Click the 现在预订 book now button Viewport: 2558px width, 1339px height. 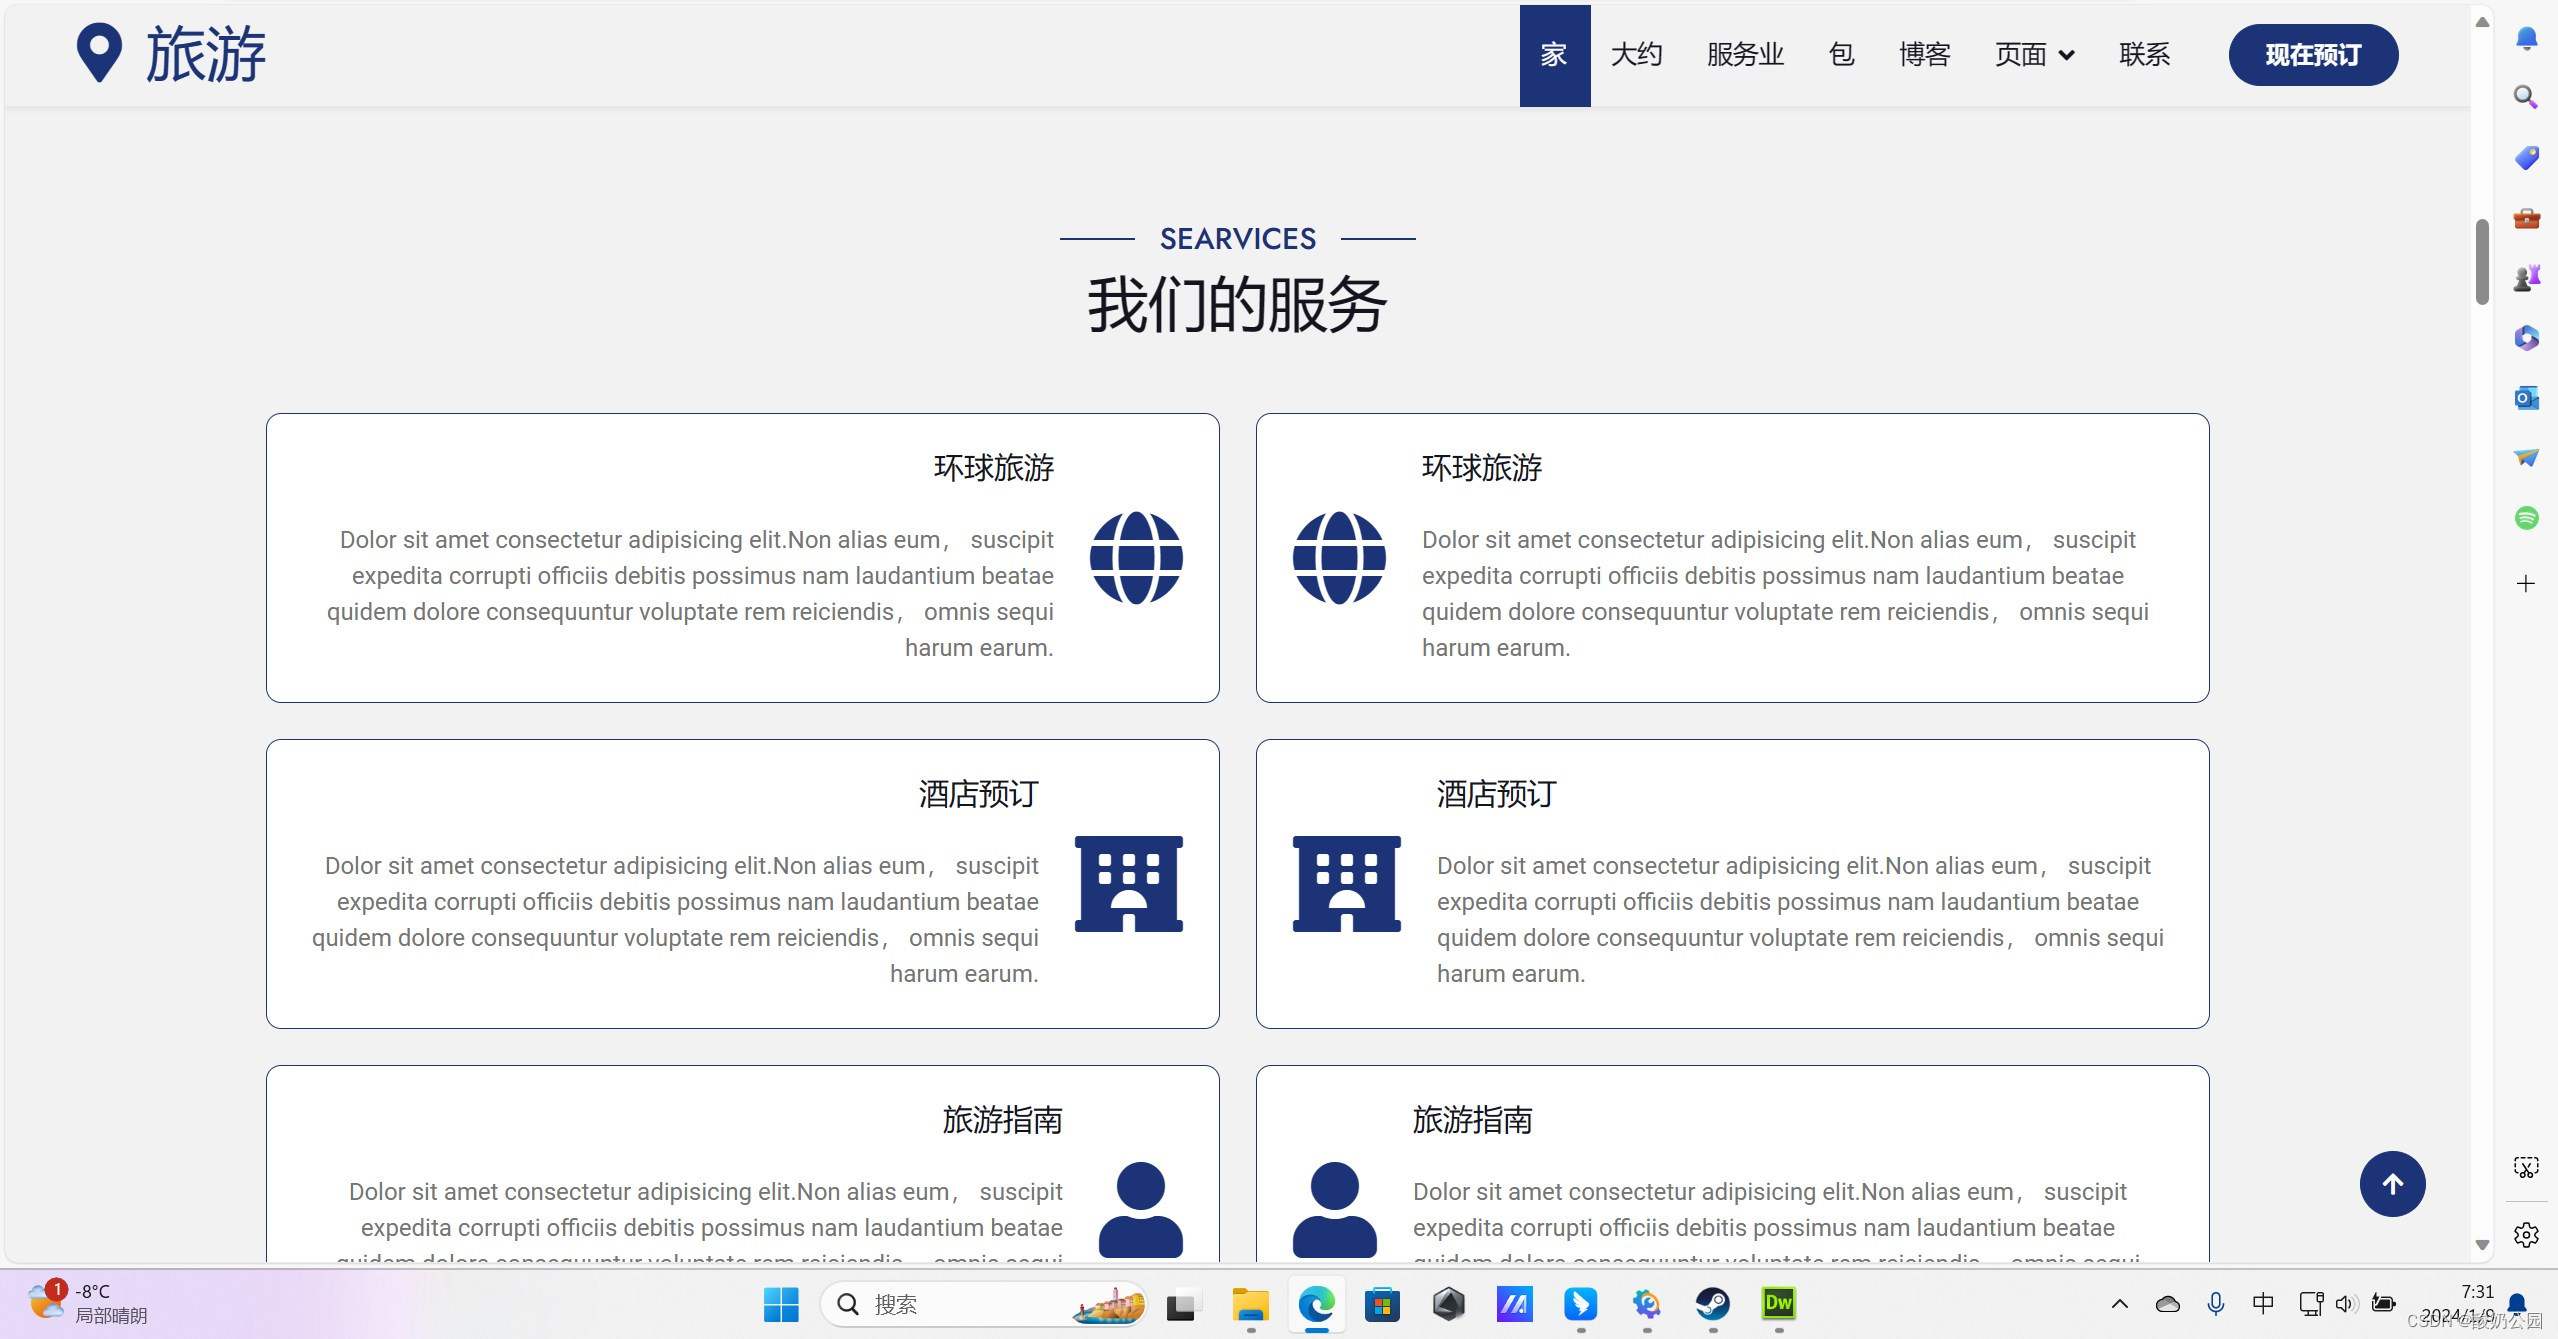coord(2313,55)
